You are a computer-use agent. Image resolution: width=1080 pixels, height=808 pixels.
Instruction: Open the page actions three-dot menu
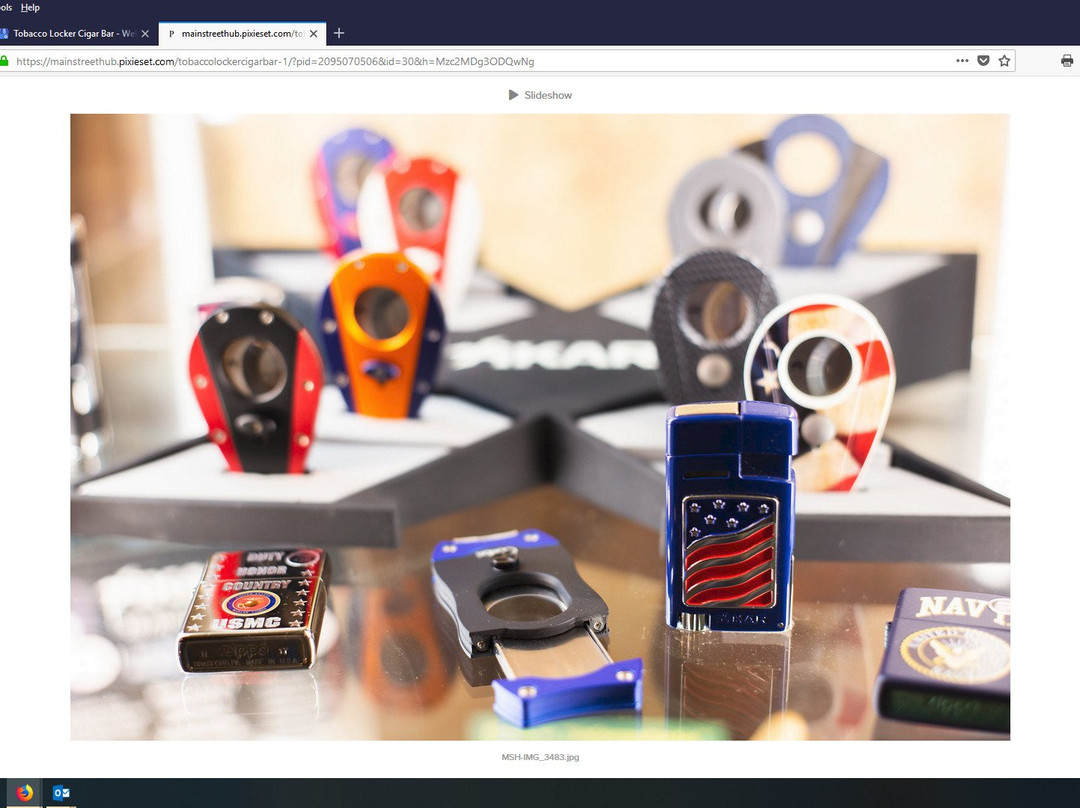962,61
